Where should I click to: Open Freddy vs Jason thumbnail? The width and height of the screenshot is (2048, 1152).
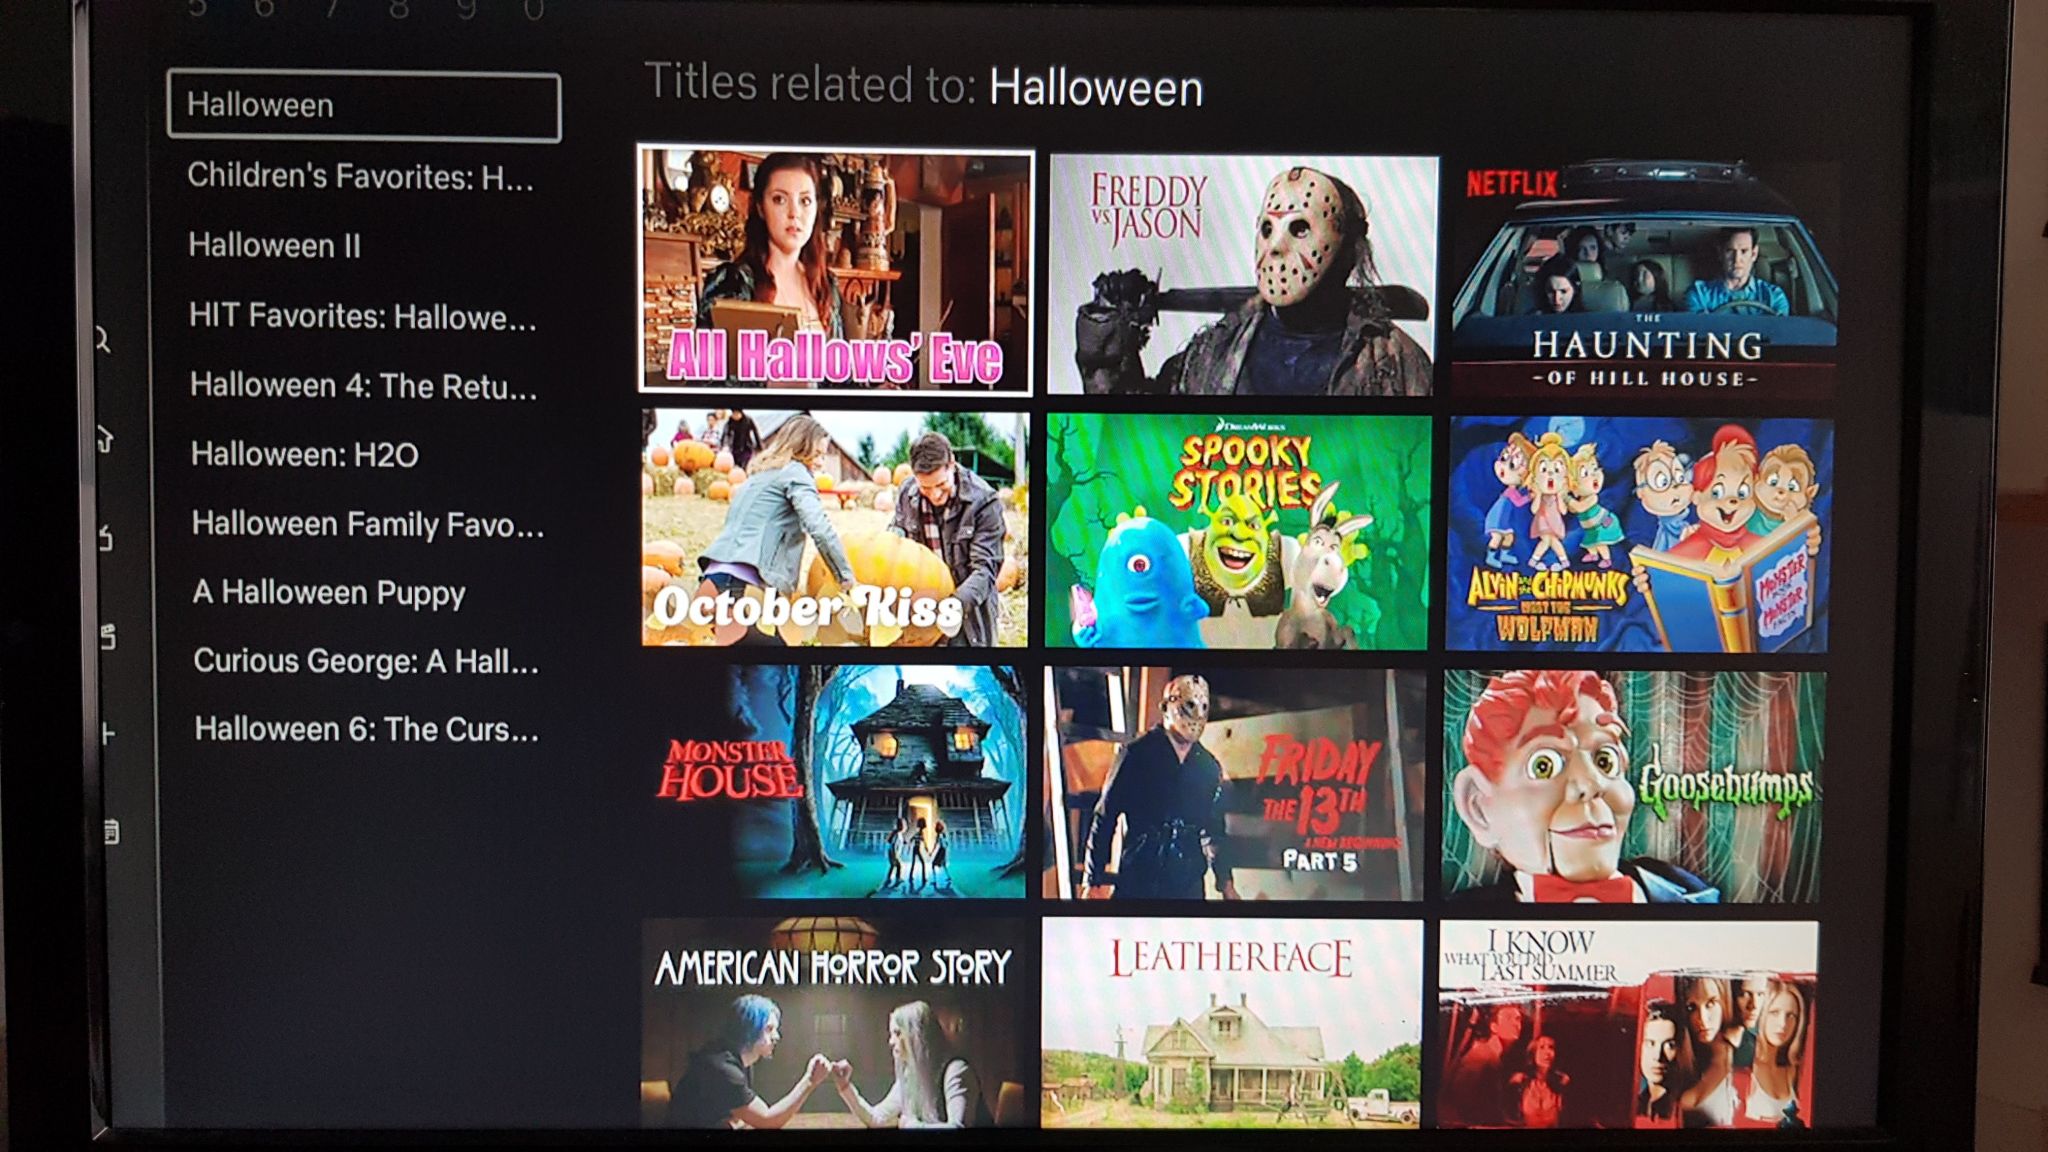coord(1243,275)
